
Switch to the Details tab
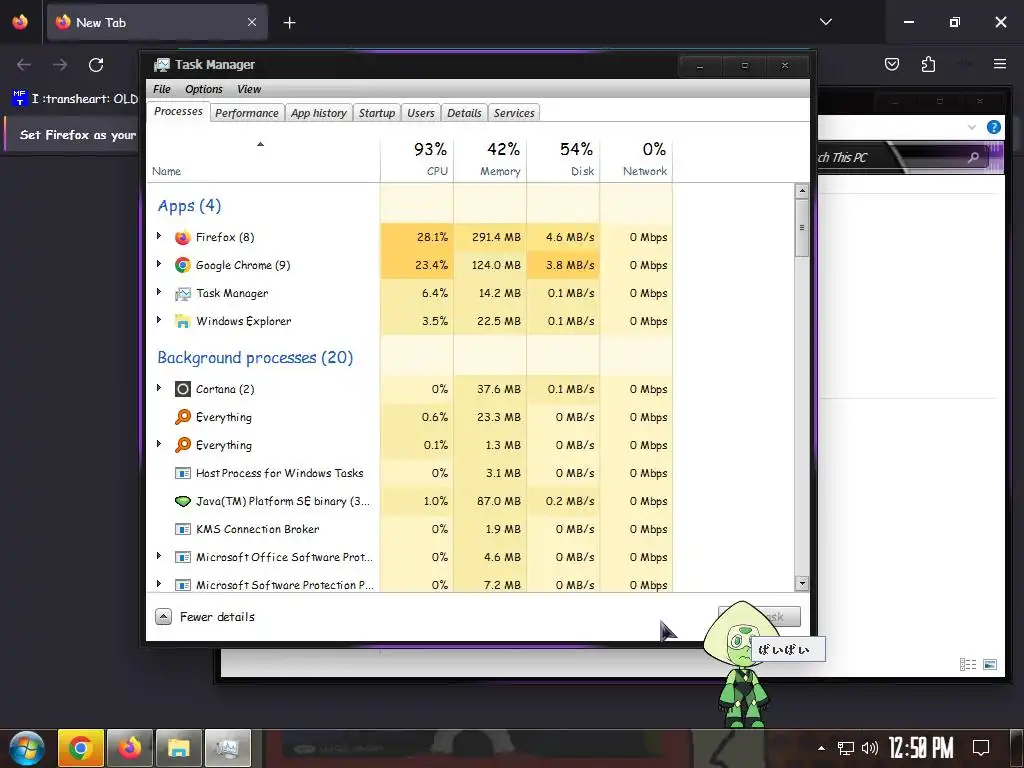tap(464, 113)
